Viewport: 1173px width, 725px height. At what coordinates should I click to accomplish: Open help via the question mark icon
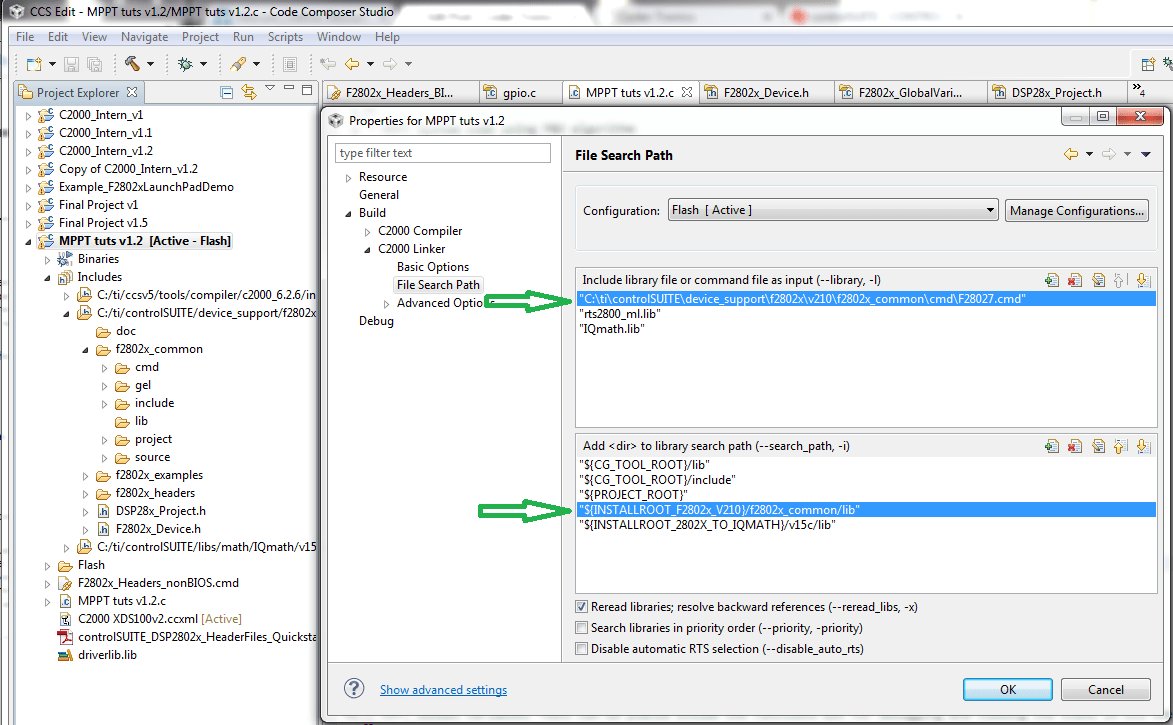[356, 689]
